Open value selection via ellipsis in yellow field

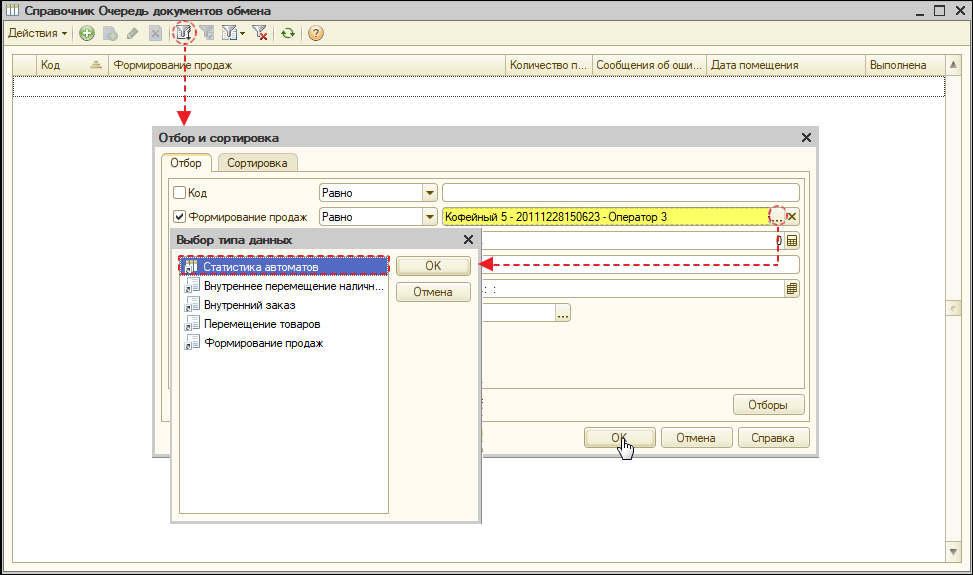click(777, 216)
